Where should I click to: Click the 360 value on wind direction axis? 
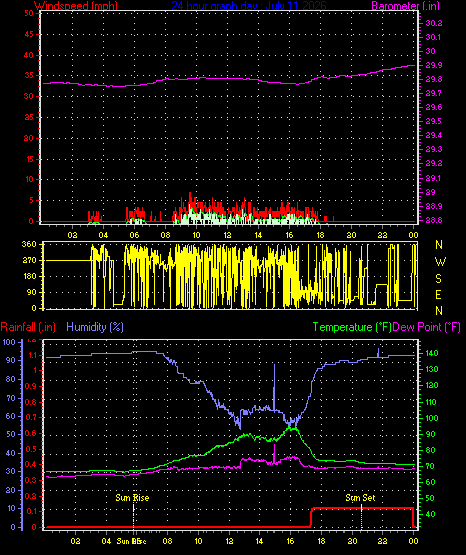pyautogui.click(x=29, y=244)
